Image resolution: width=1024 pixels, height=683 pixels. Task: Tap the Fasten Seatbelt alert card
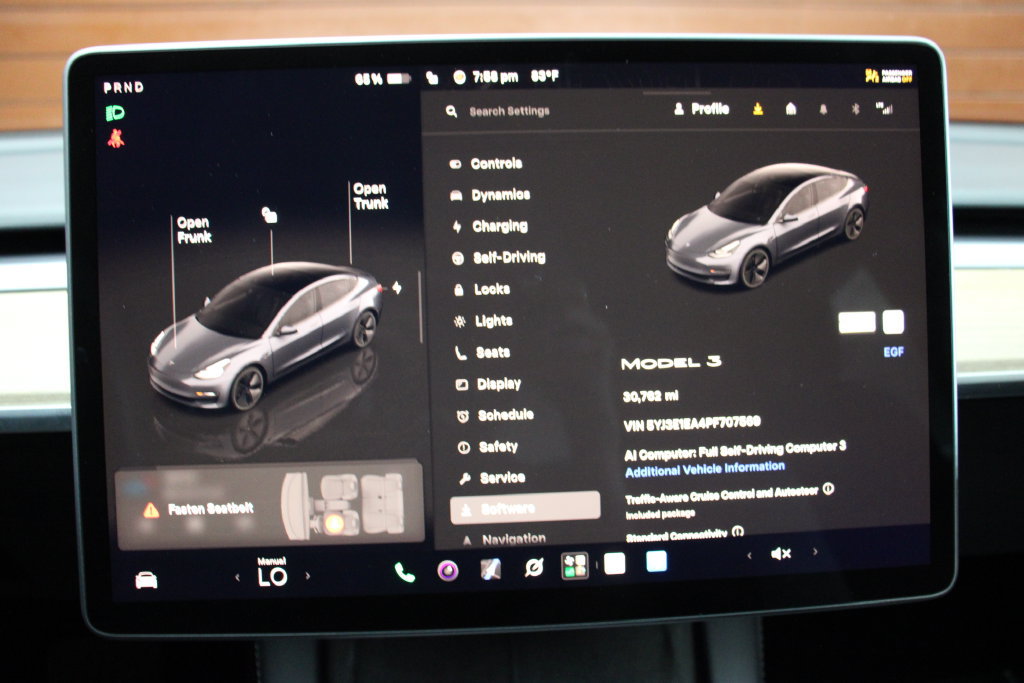coord(270,506)
